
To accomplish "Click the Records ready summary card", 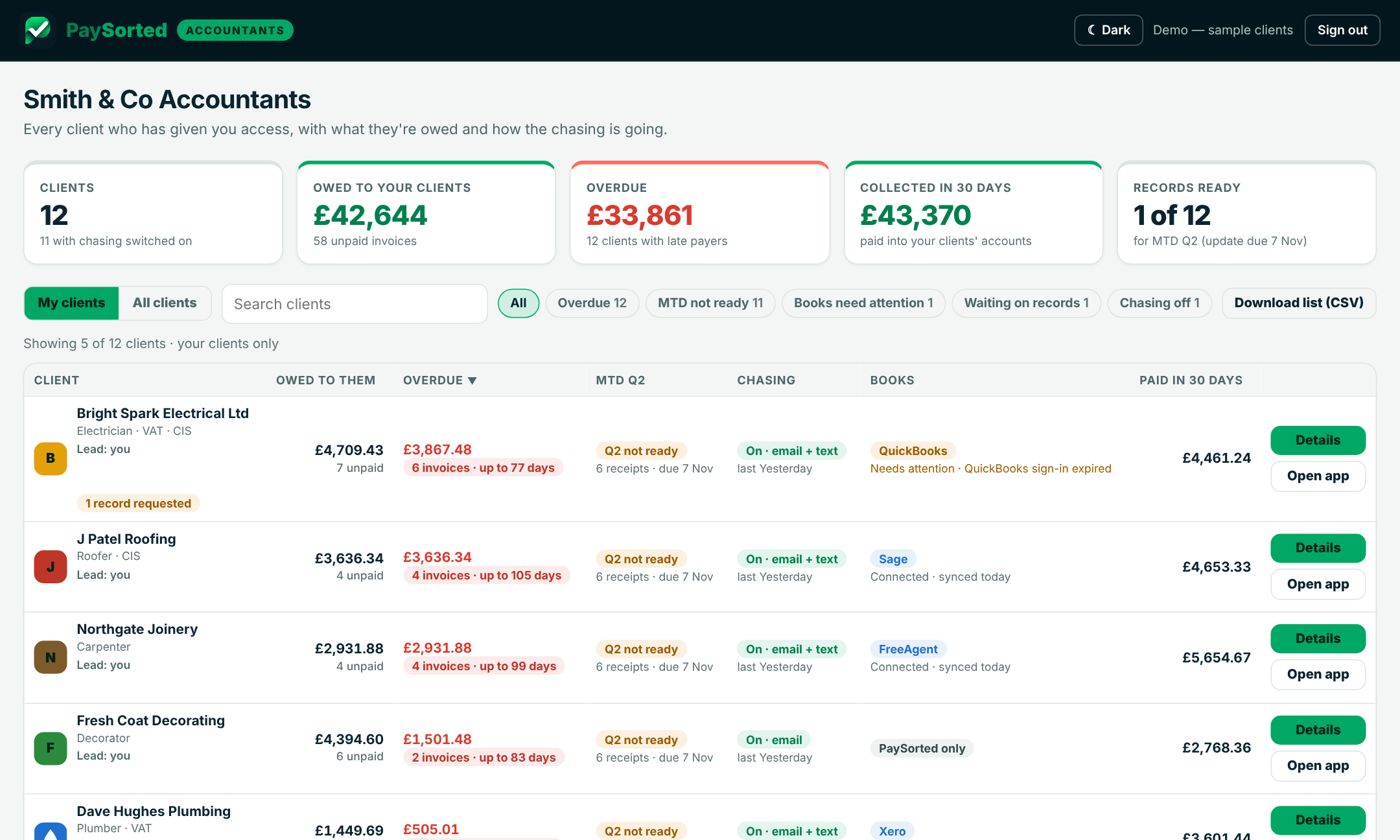I will [x=1247, y=213].
